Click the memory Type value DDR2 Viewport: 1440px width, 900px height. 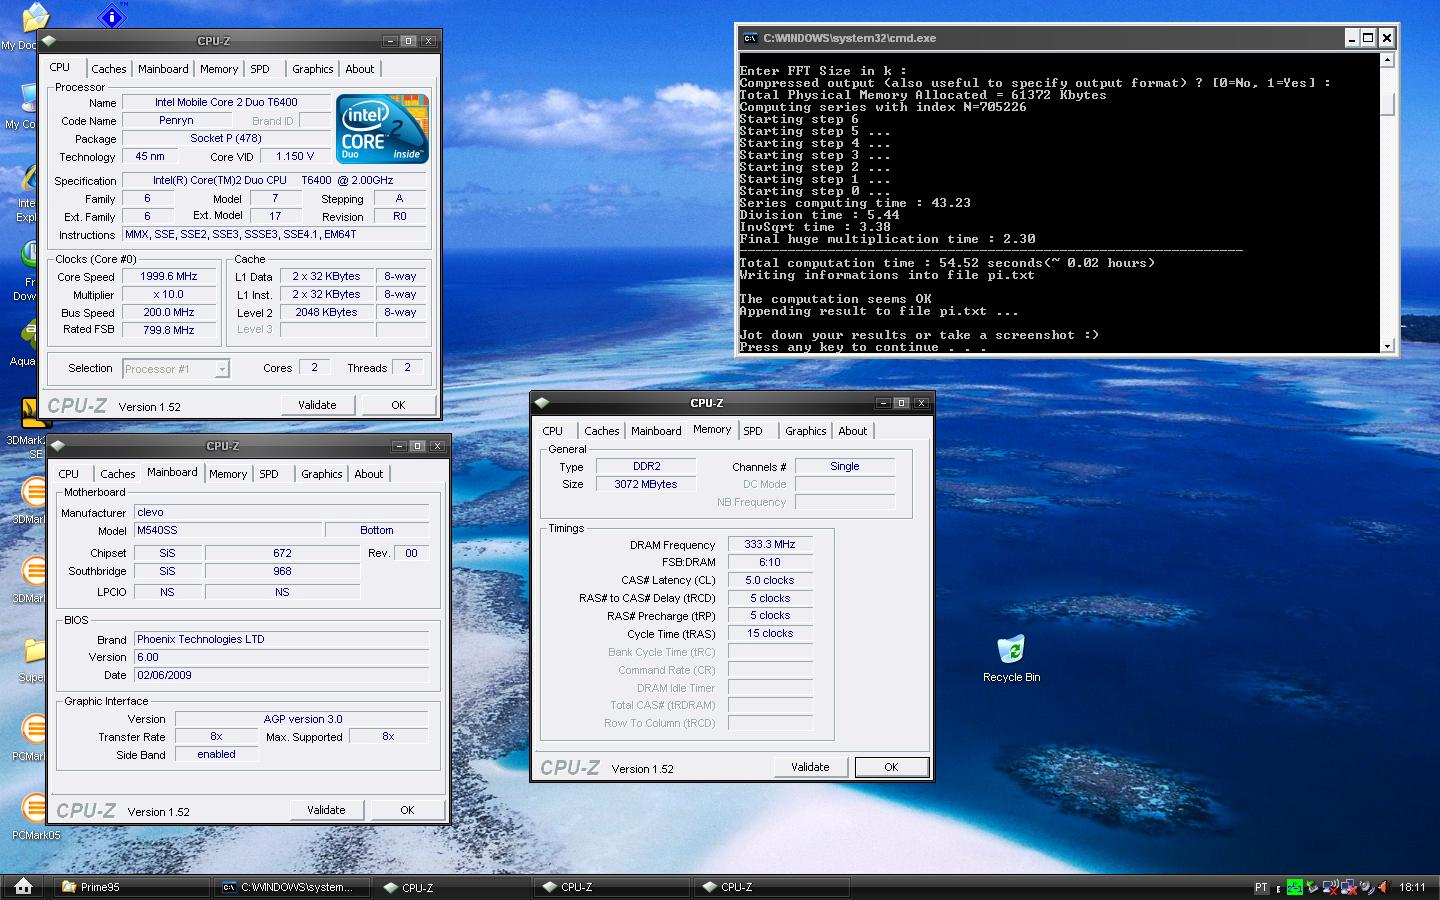[x=646, y=466]
